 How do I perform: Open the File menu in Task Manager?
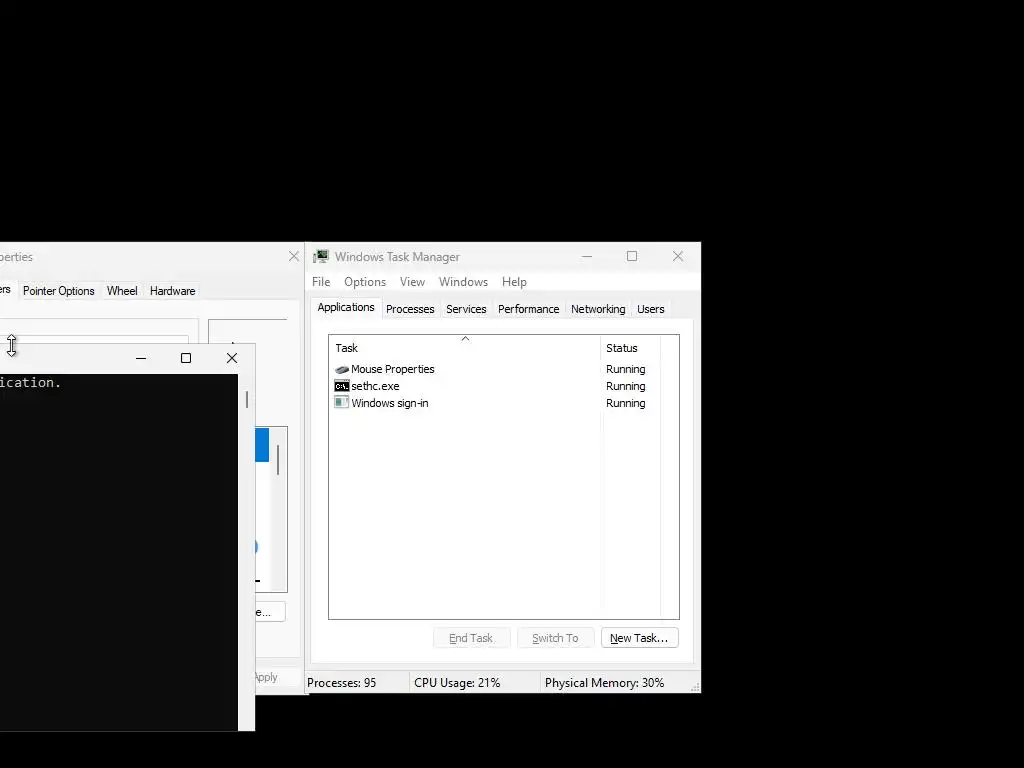tap(321, 281)
